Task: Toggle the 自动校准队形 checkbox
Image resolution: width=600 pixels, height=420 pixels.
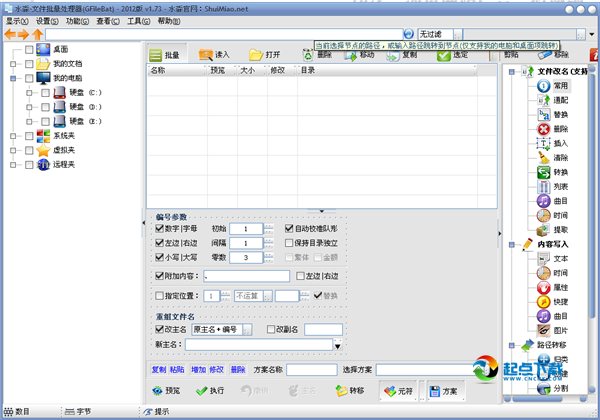Action: pyautogui.click(x=289, y=228)
